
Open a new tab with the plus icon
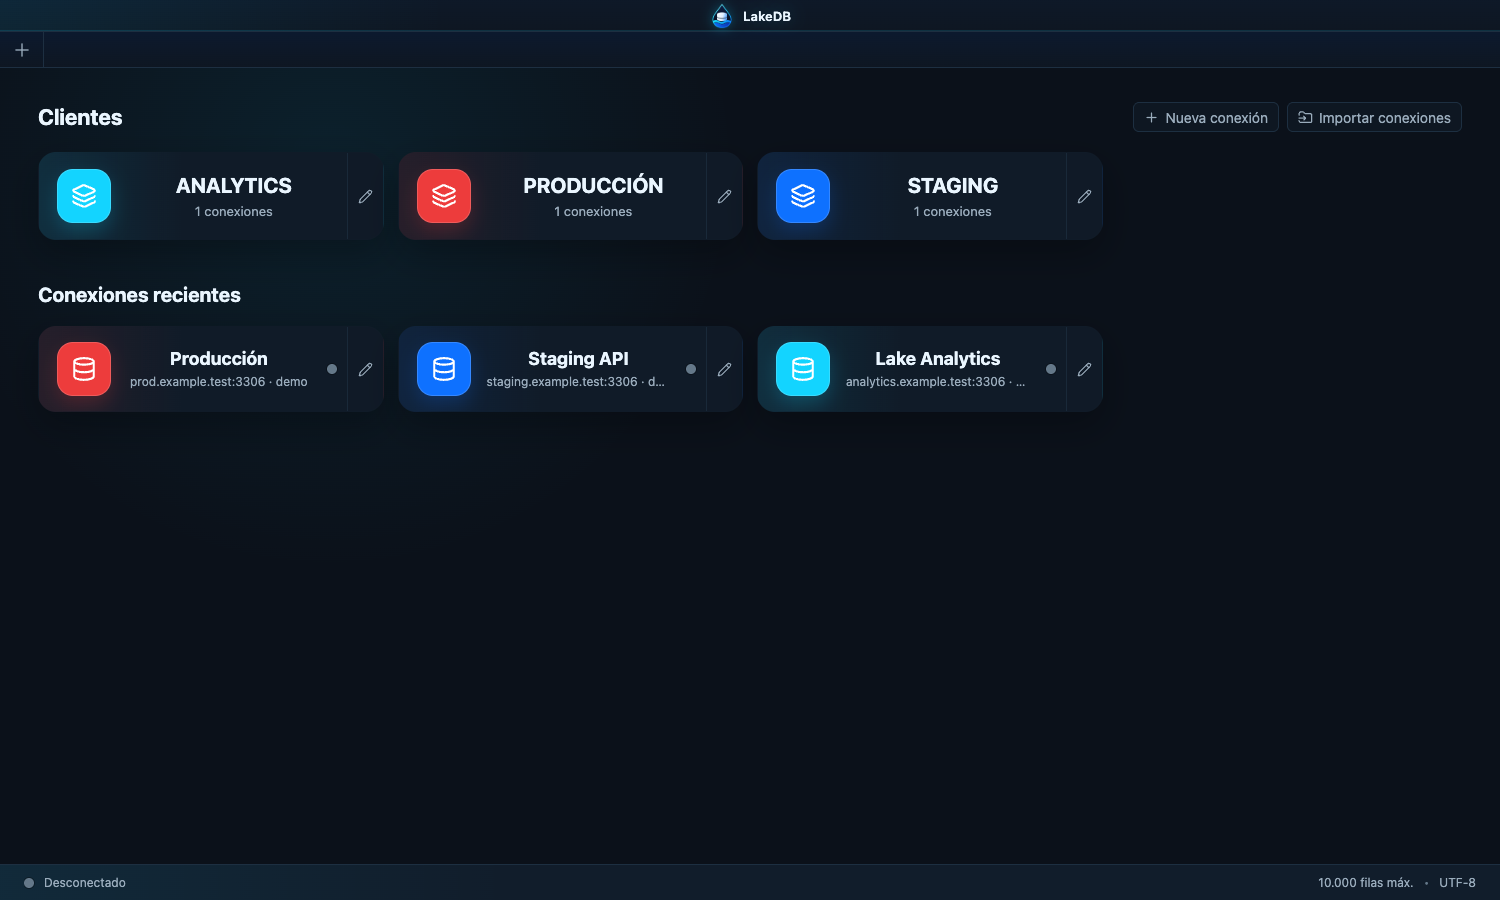[x=22, y=50]
